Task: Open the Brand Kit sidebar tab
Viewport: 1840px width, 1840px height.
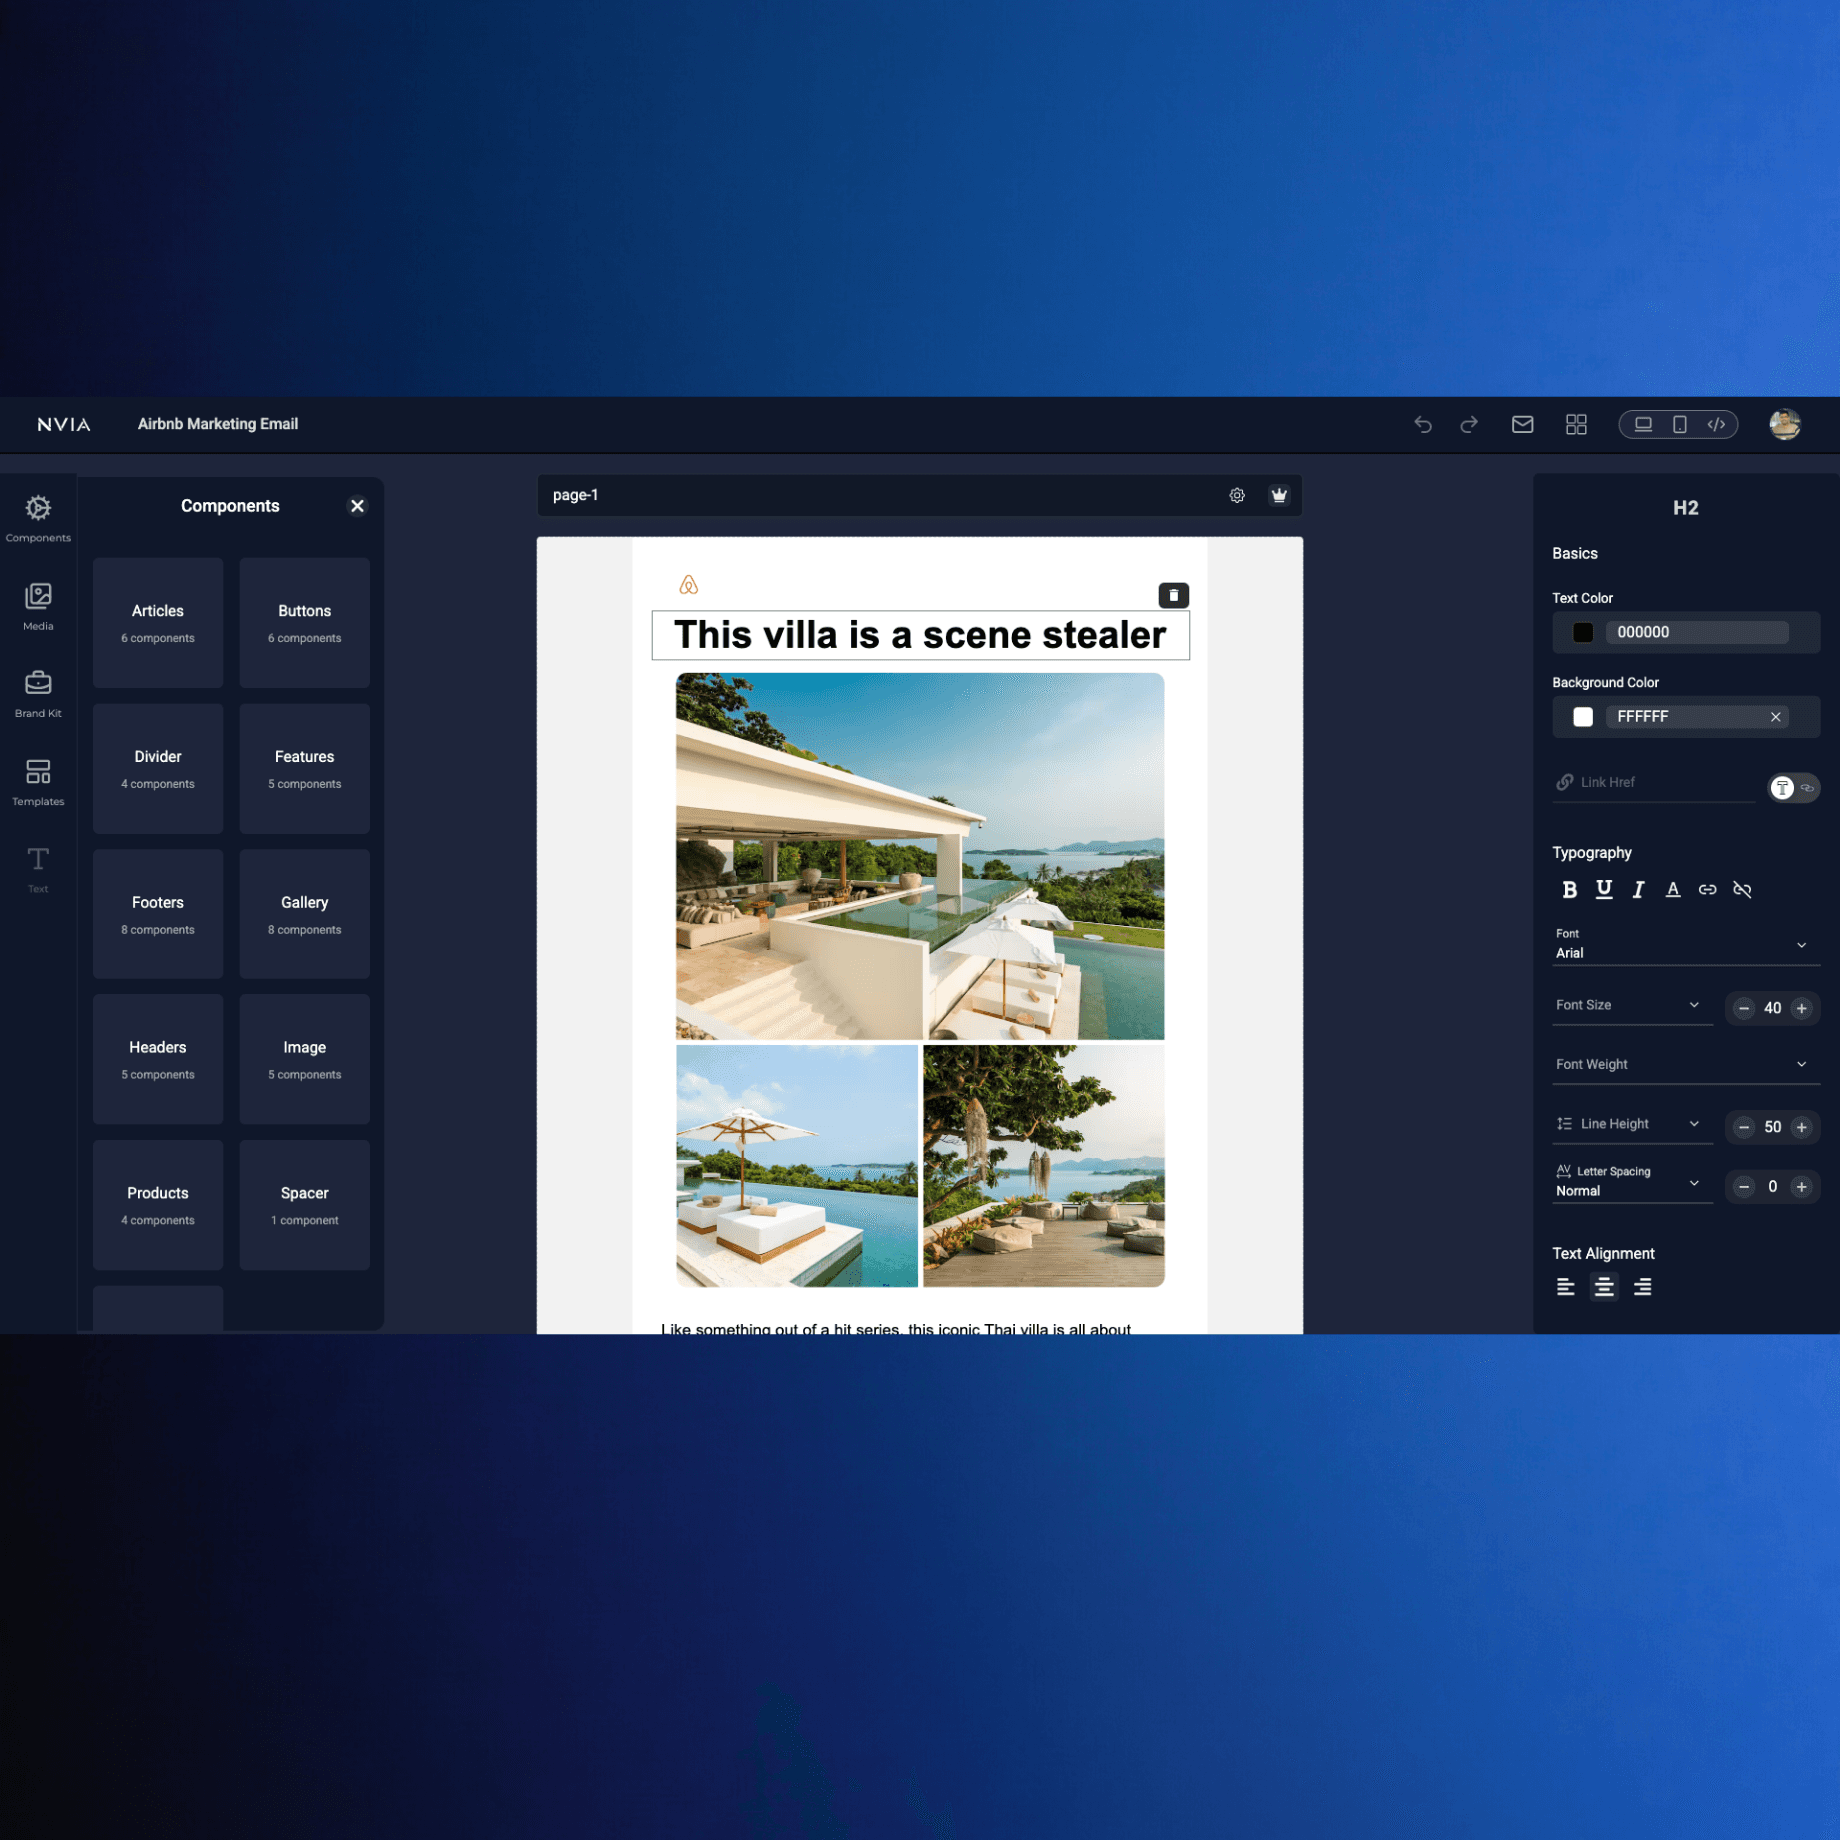Action: (38, 694)
